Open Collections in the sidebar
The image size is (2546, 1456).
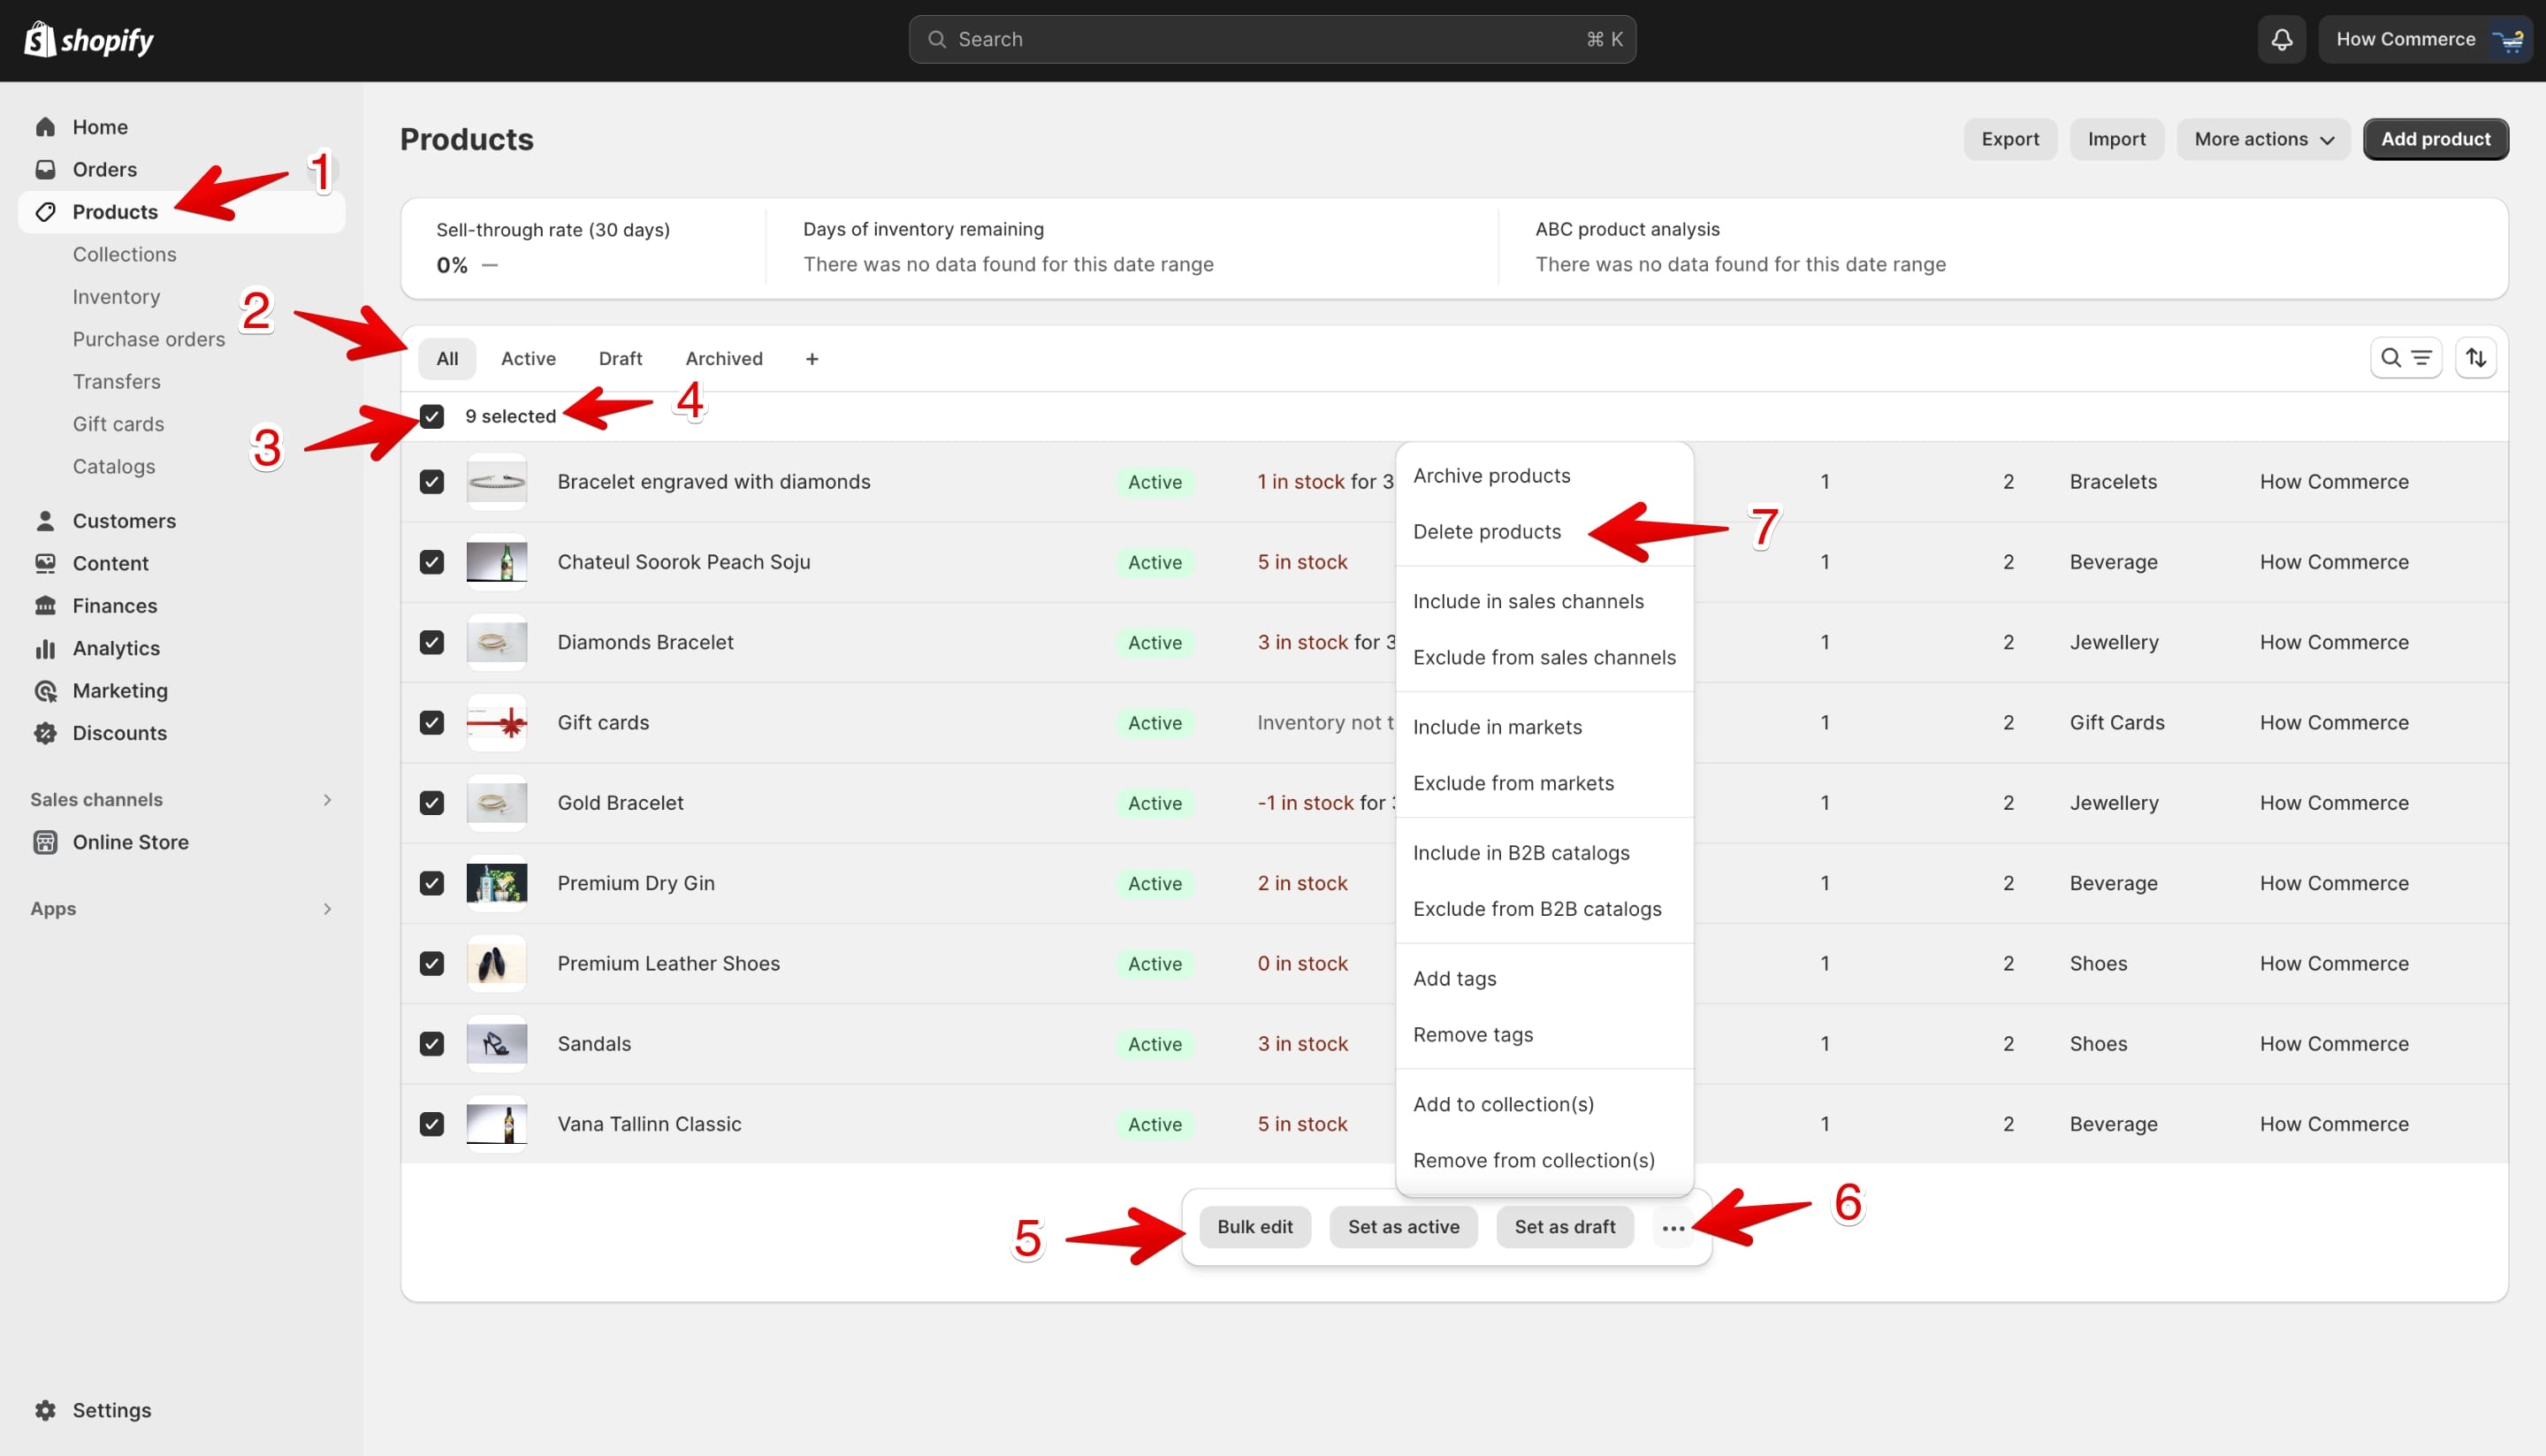click(124, 254)
